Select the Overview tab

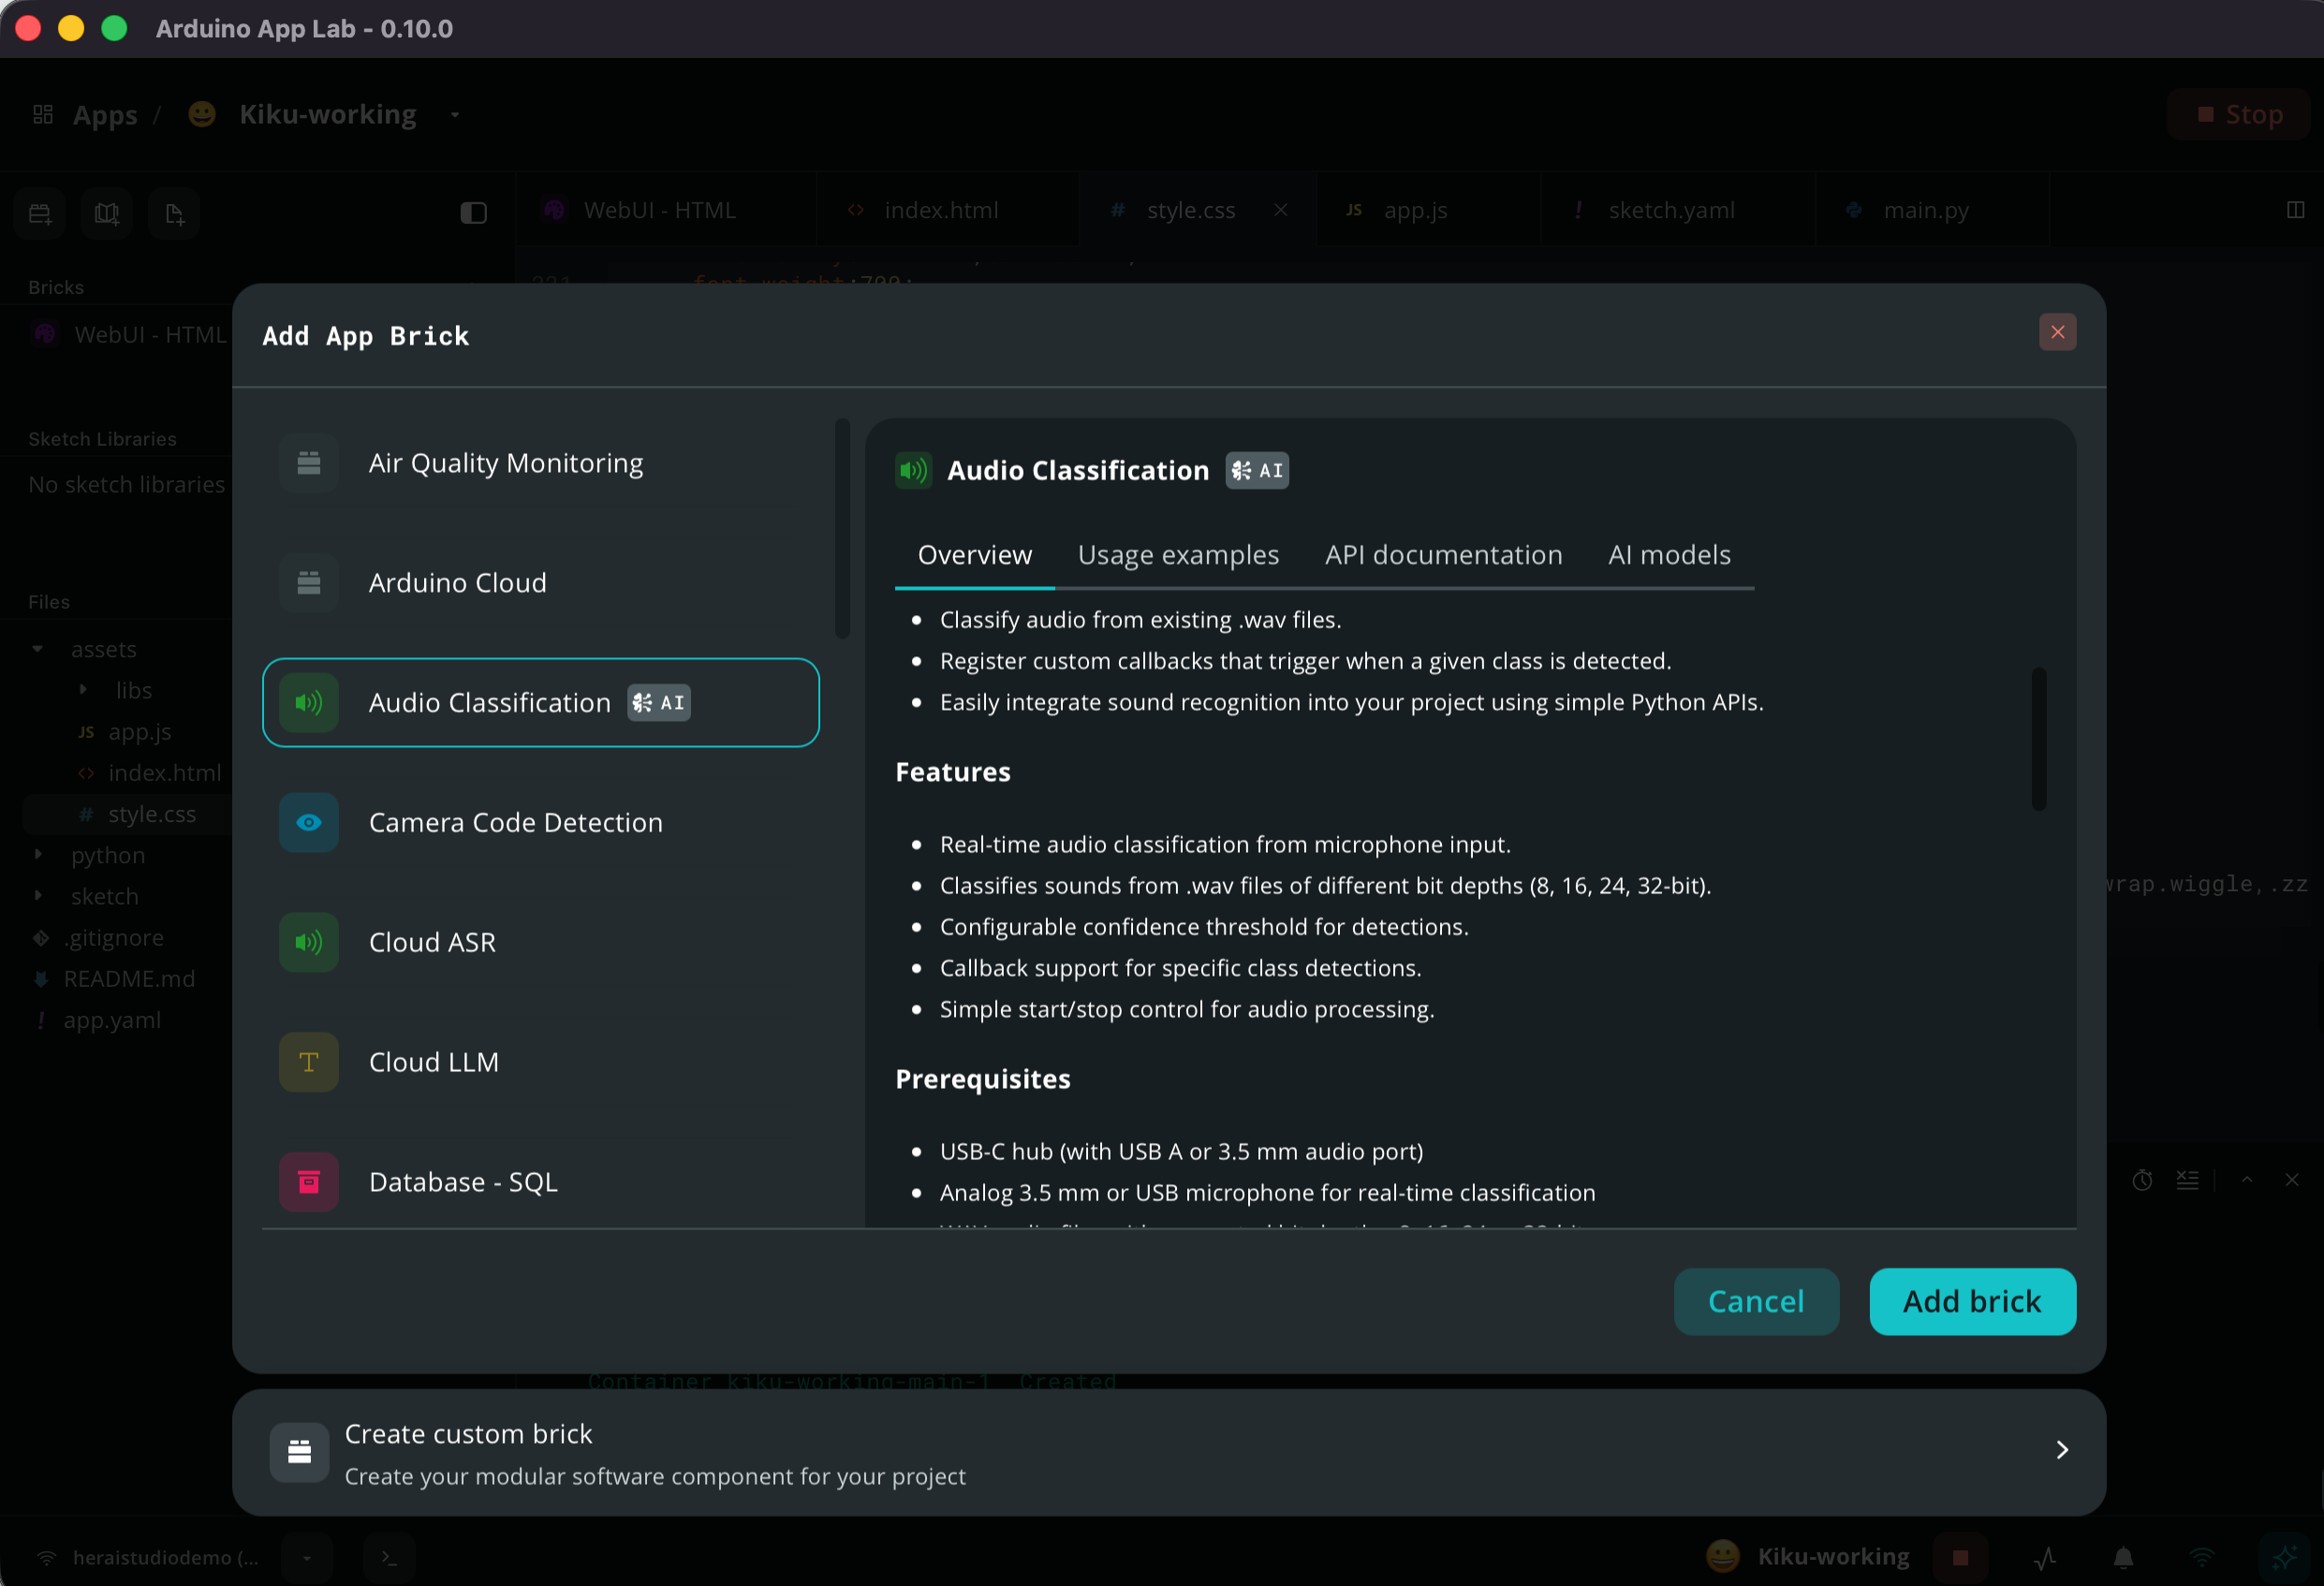(974, 555)
